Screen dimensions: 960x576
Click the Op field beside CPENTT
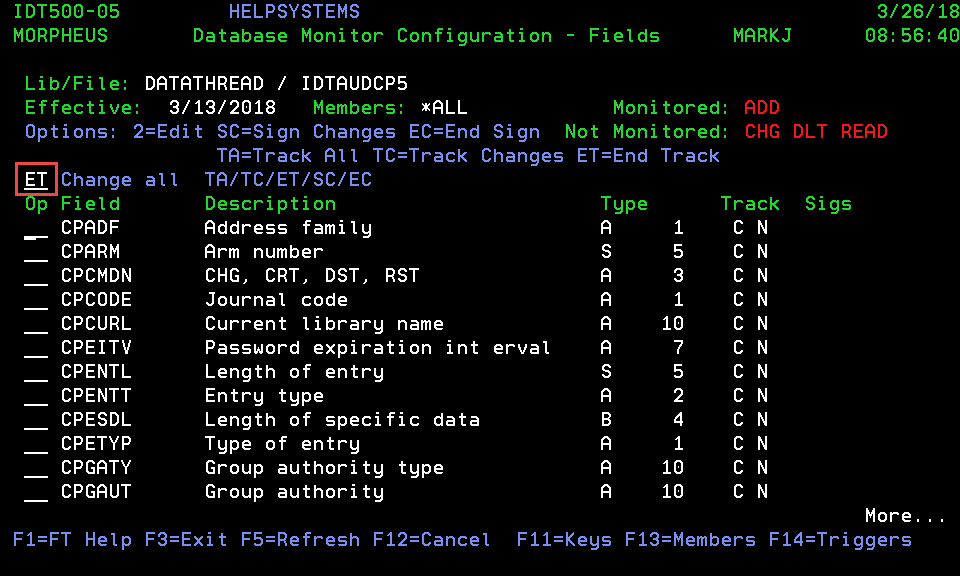pos(36,395)
